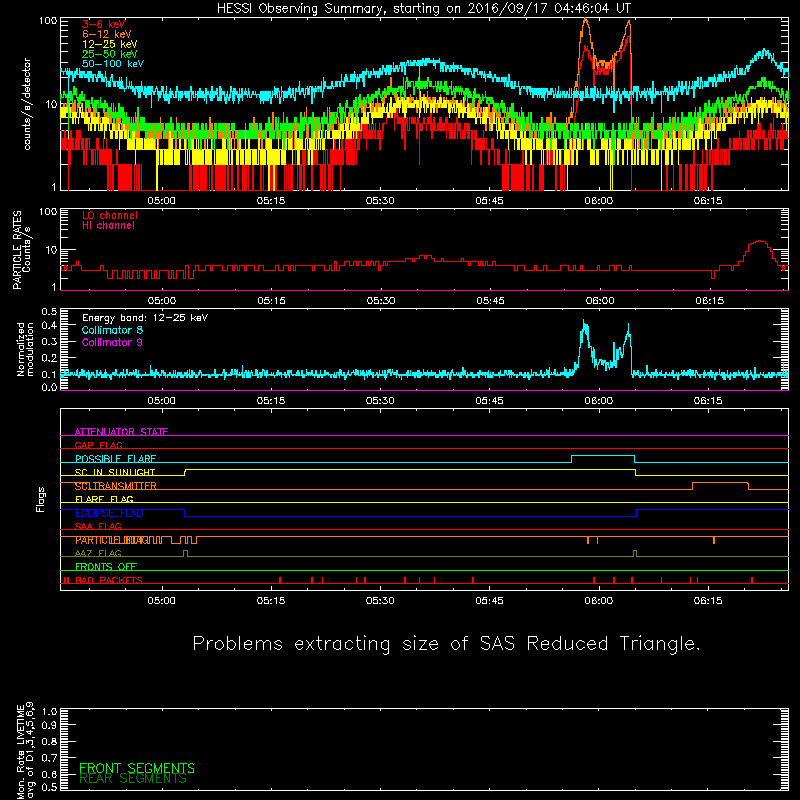The height and width of the screenshot is (800, 800).
Task: Click the Energy band: 12-25 keV label
Action: click(x=145, y=318)
